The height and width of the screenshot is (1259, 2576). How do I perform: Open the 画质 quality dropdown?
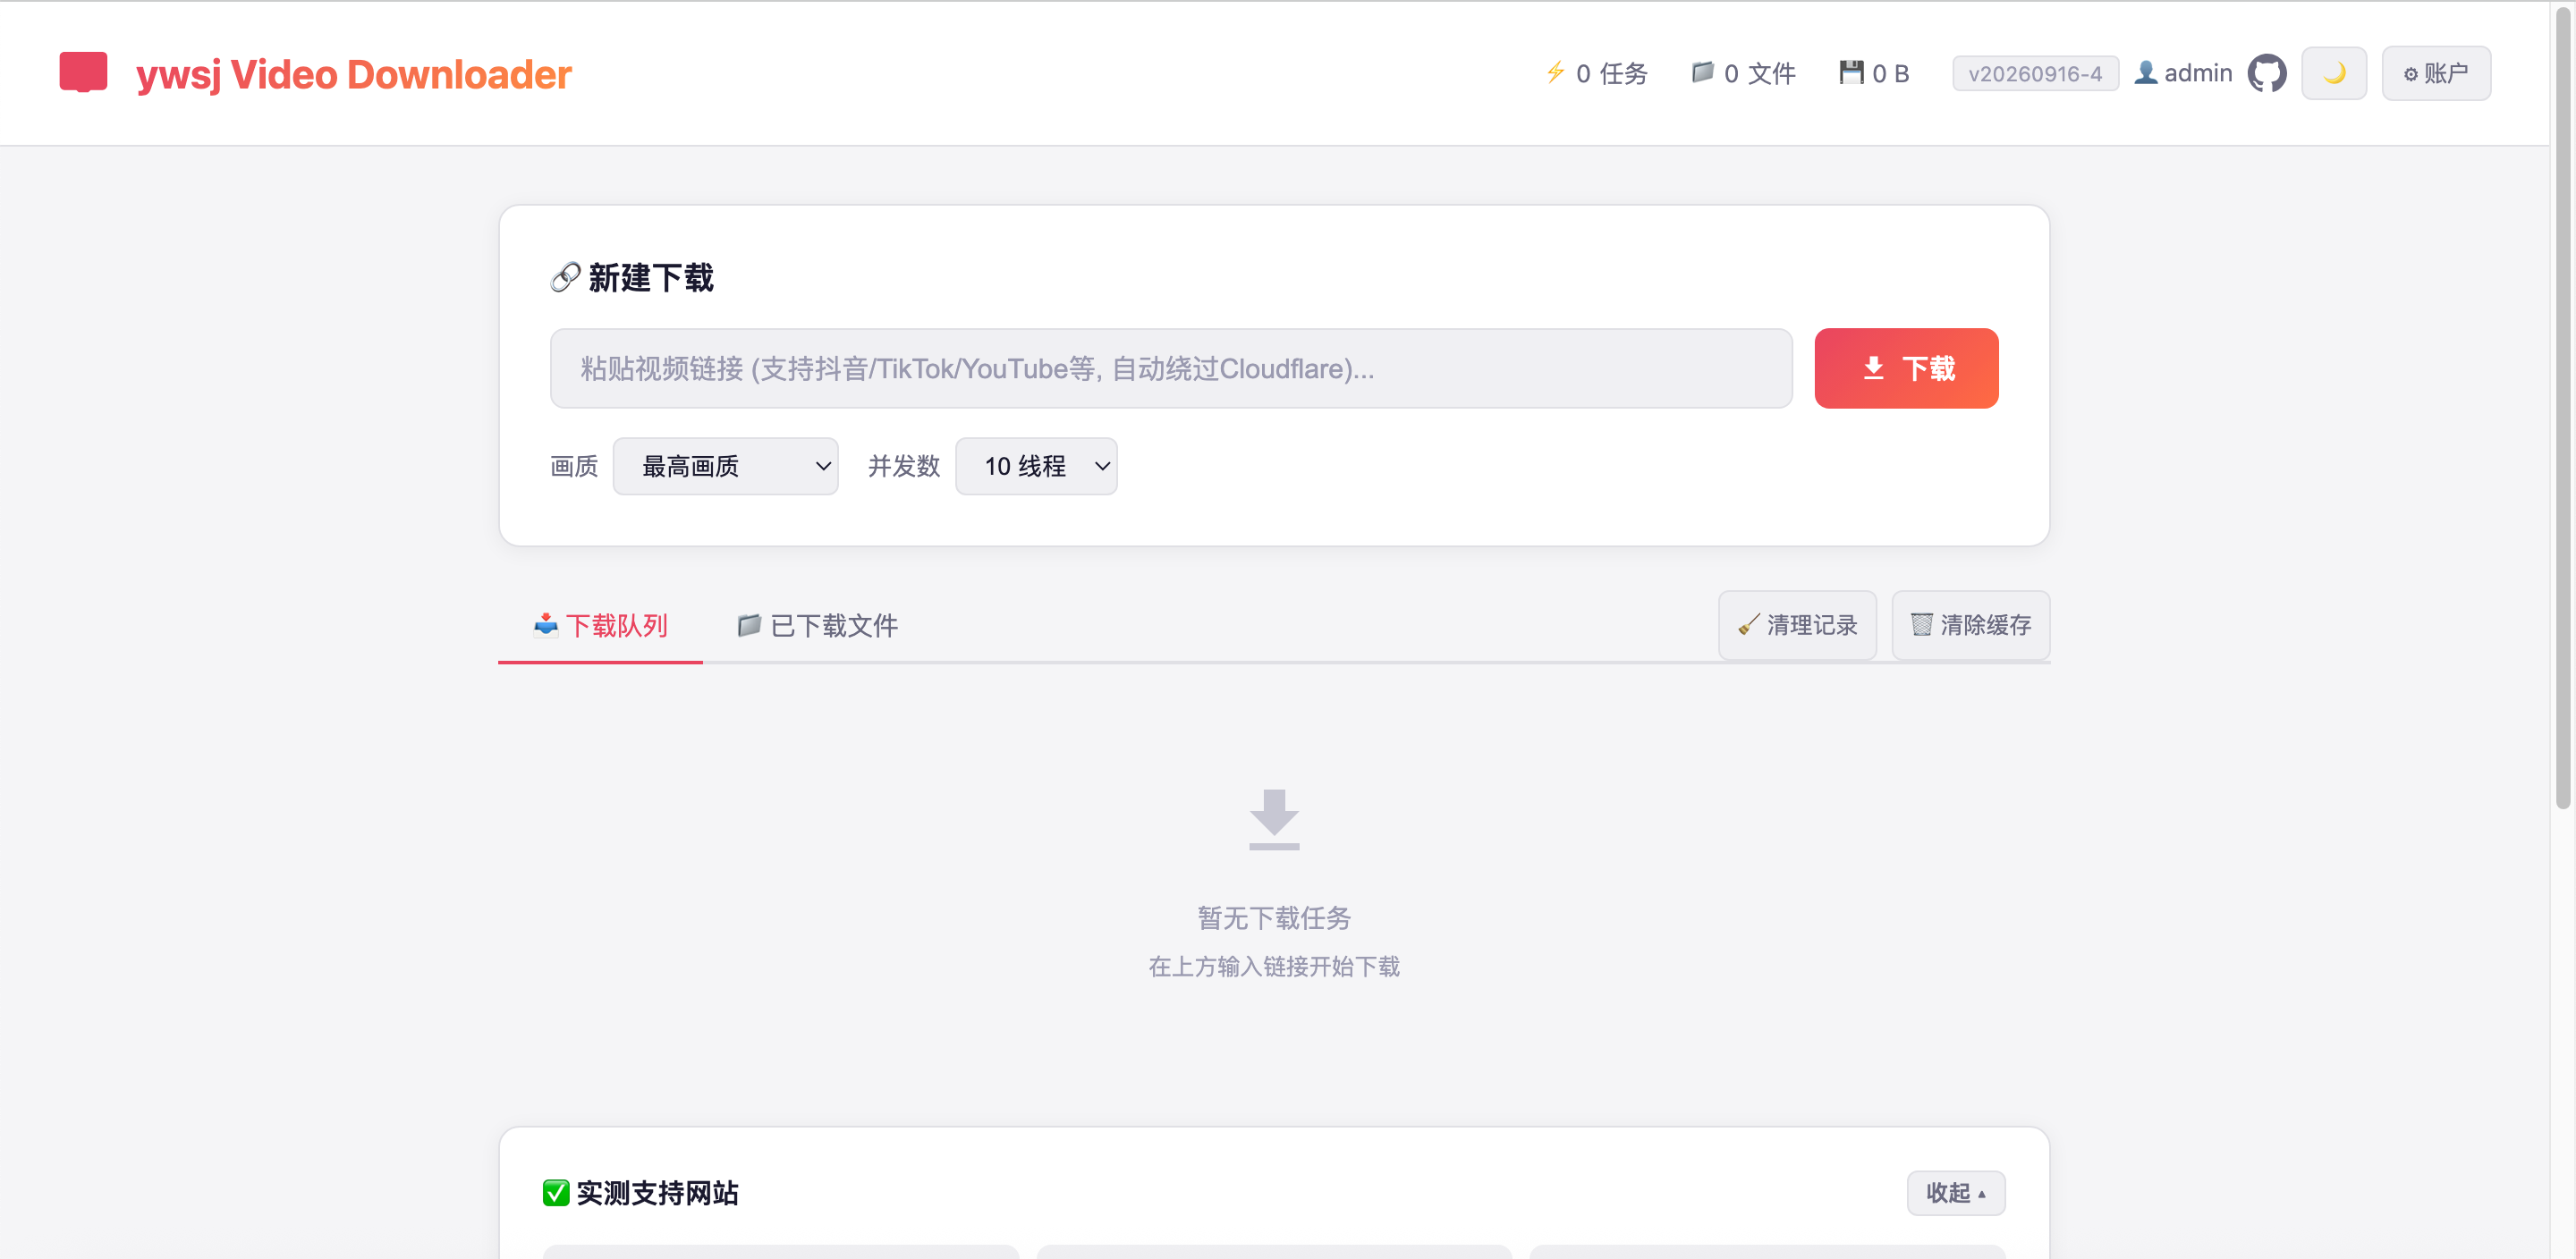point(725,466)
